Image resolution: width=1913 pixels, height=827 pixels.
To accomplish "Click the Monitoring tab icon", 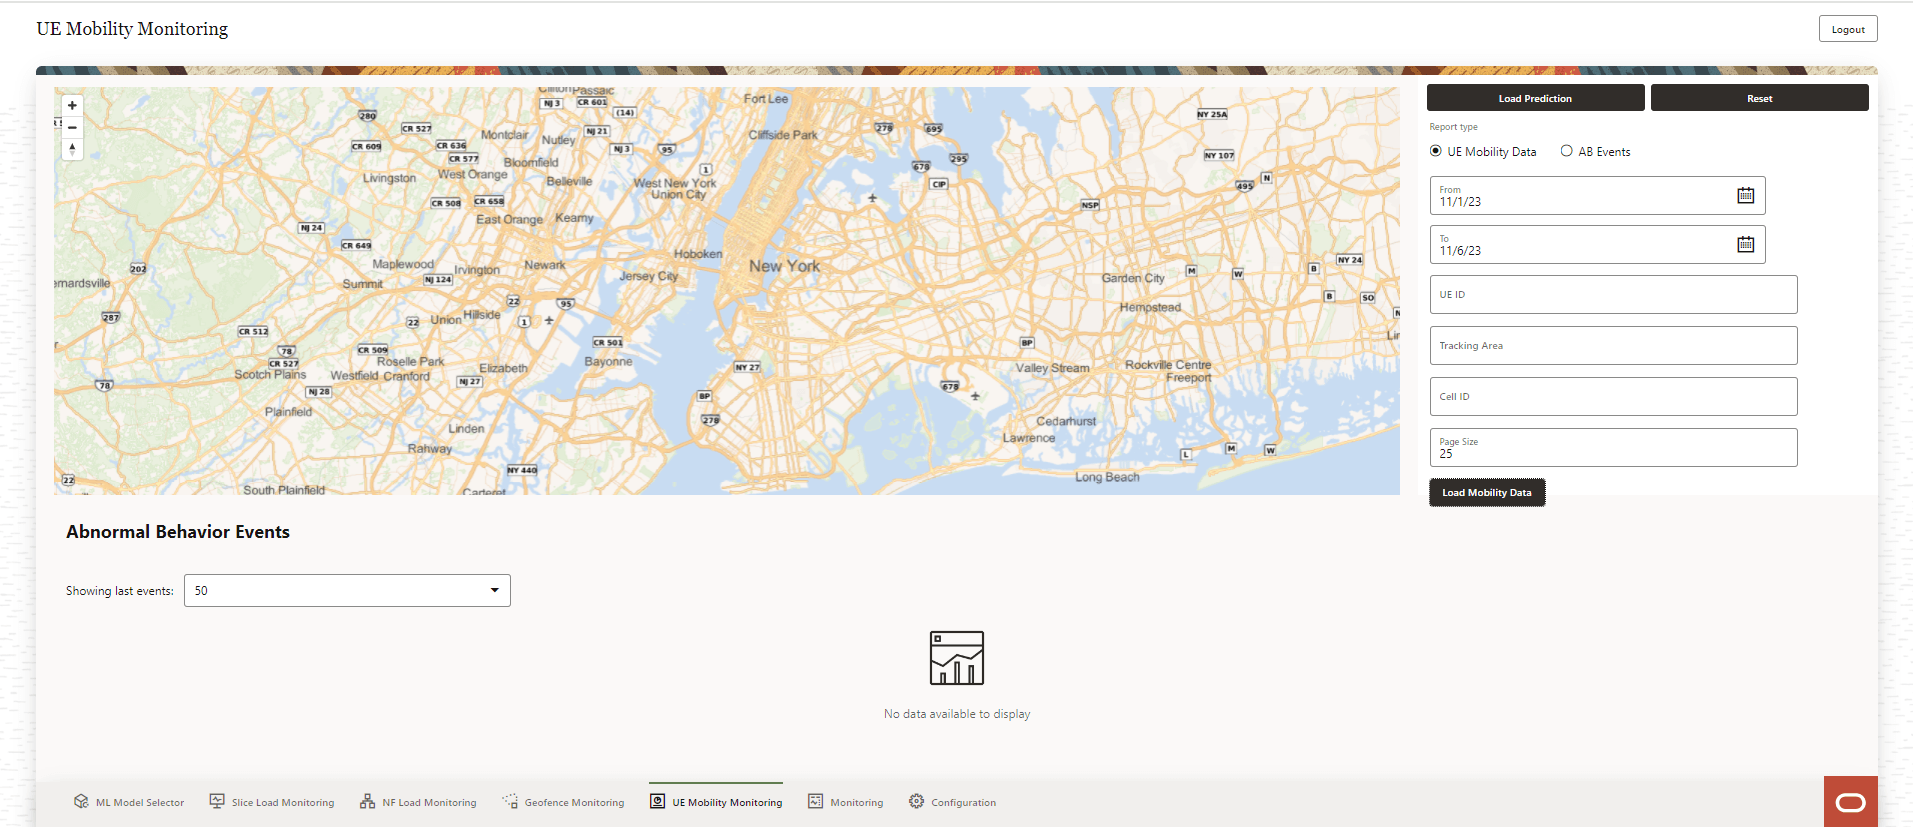I will [815, 801].
